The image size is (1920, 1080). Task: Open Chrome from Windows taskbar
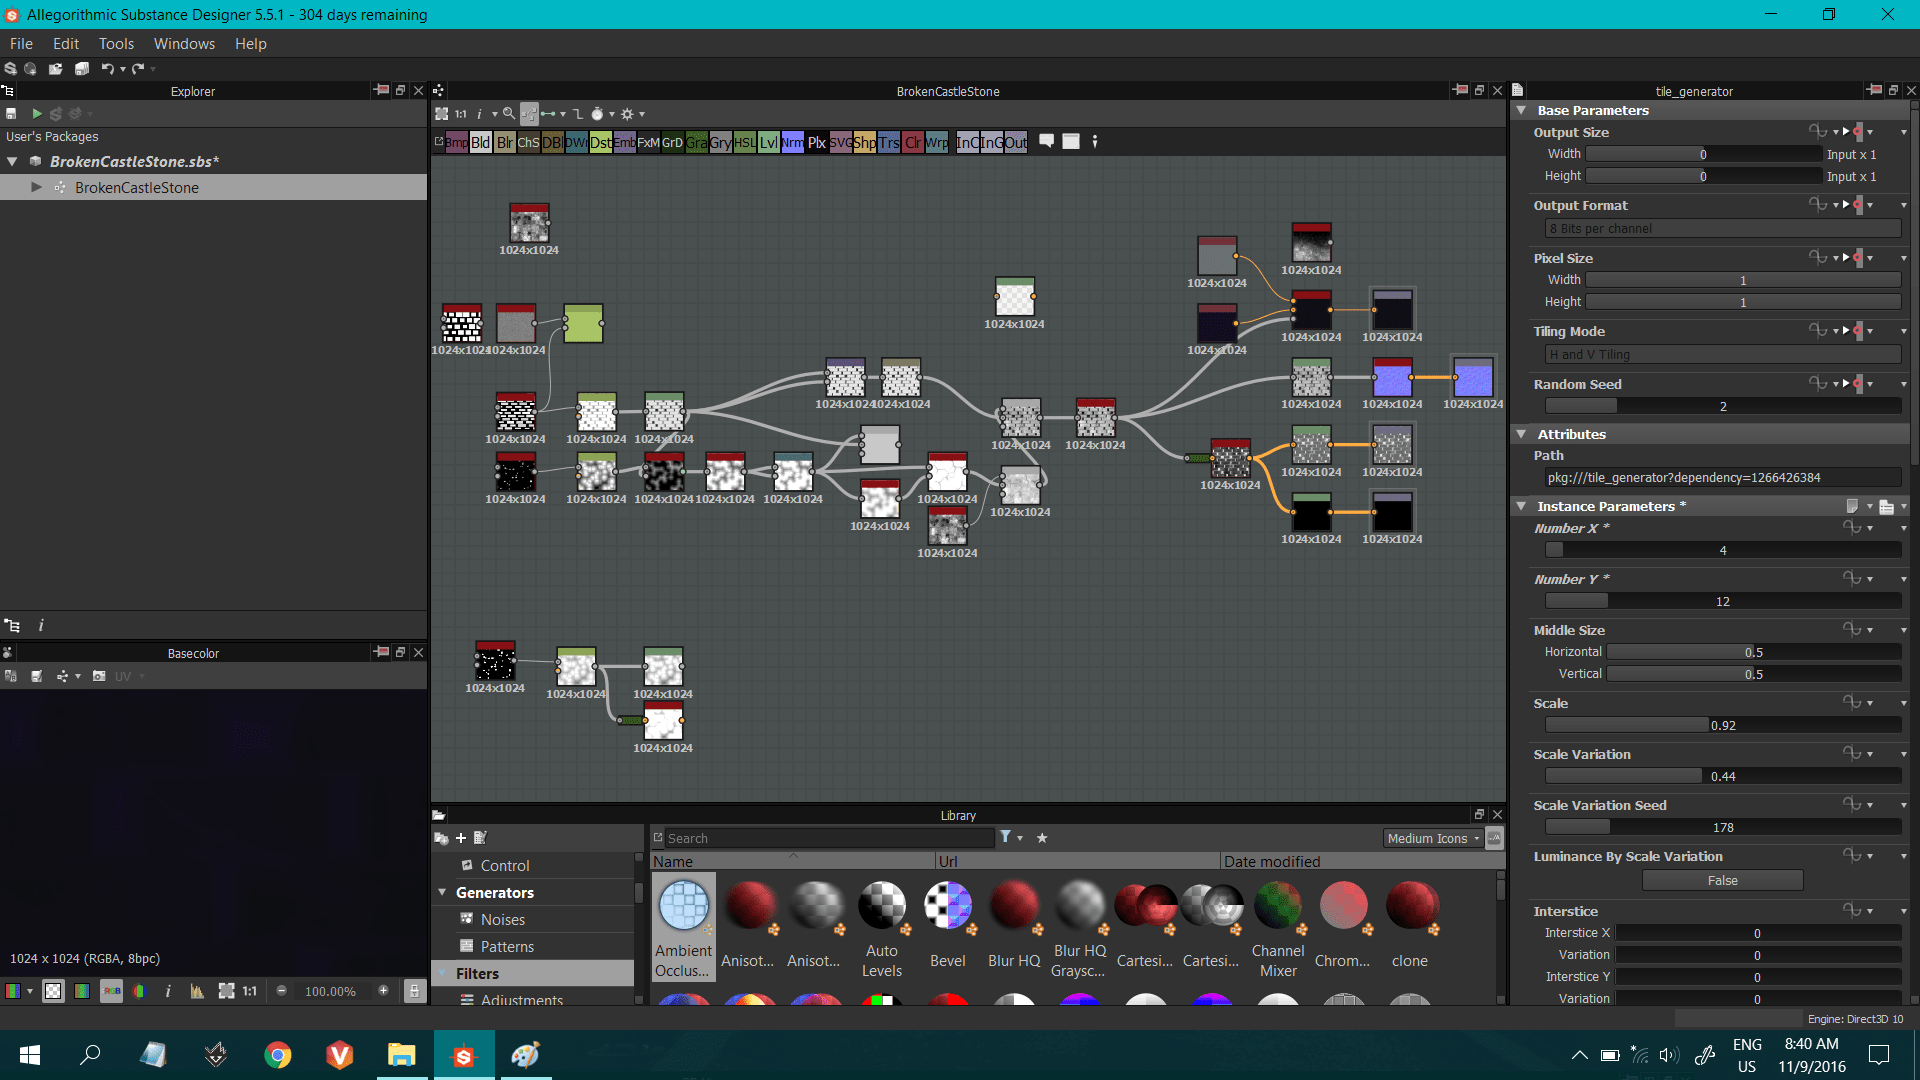point(278,1055)
